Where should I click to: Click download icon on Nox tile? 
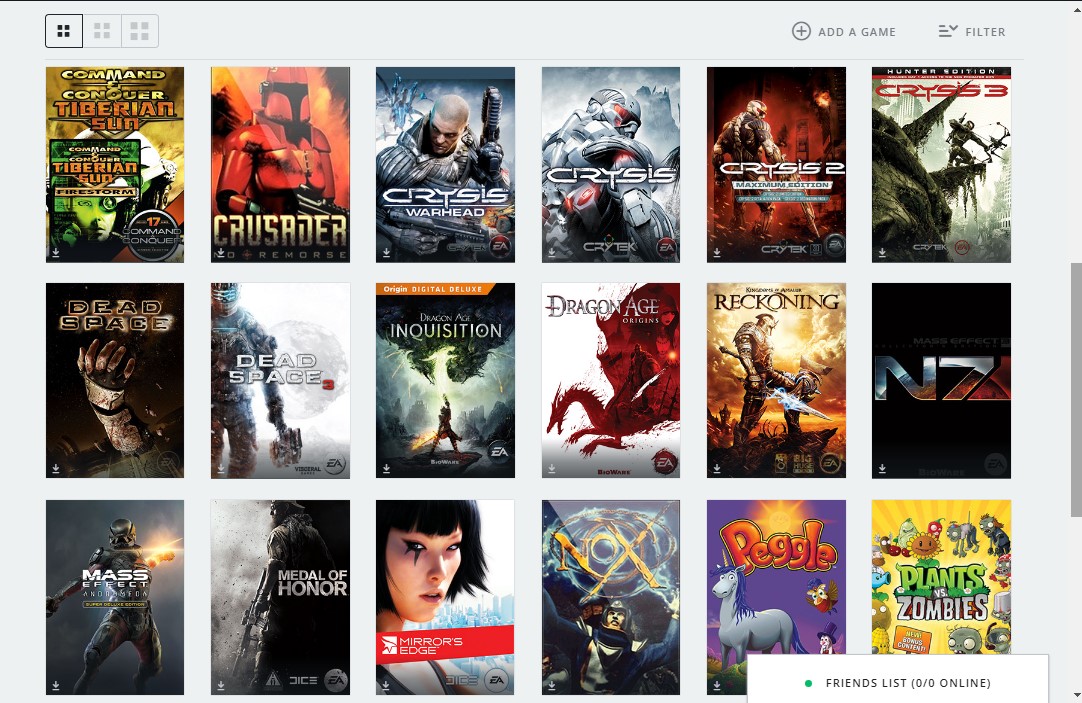click(x=551, y=685)
